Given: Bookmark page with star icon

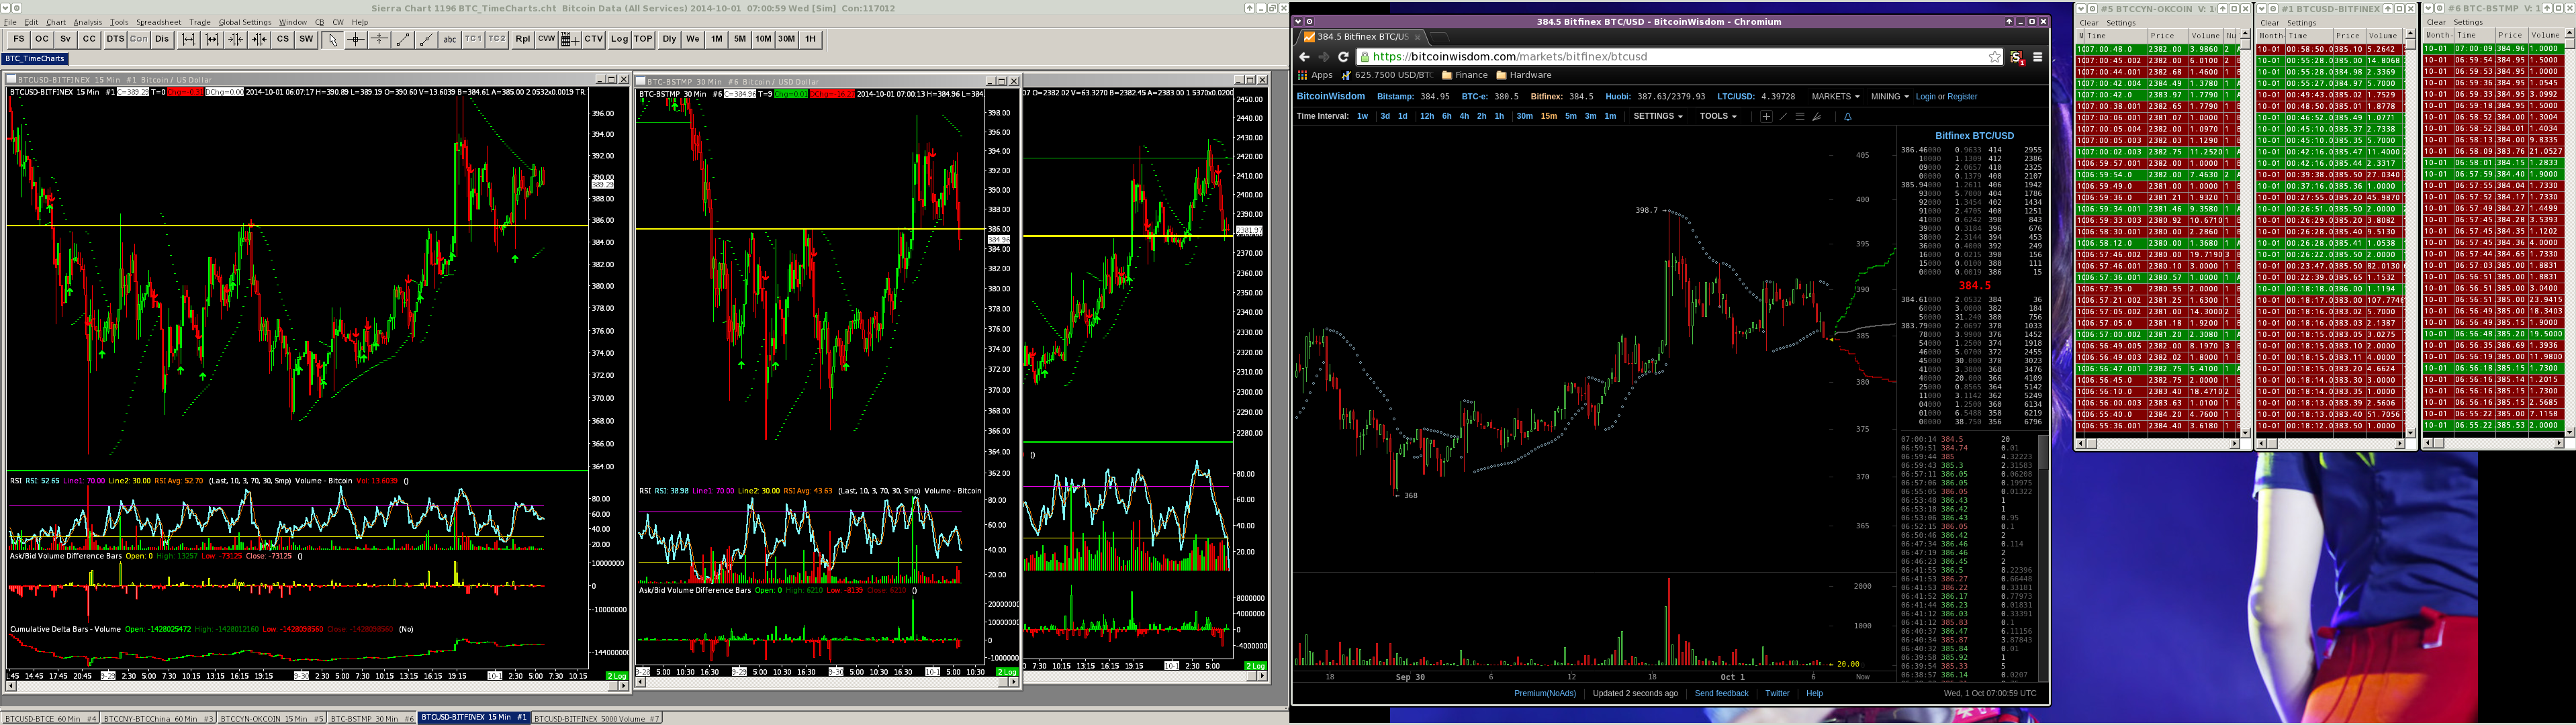Looking at the screenshot, I should pyautogui.click(x=1994, y=57).
